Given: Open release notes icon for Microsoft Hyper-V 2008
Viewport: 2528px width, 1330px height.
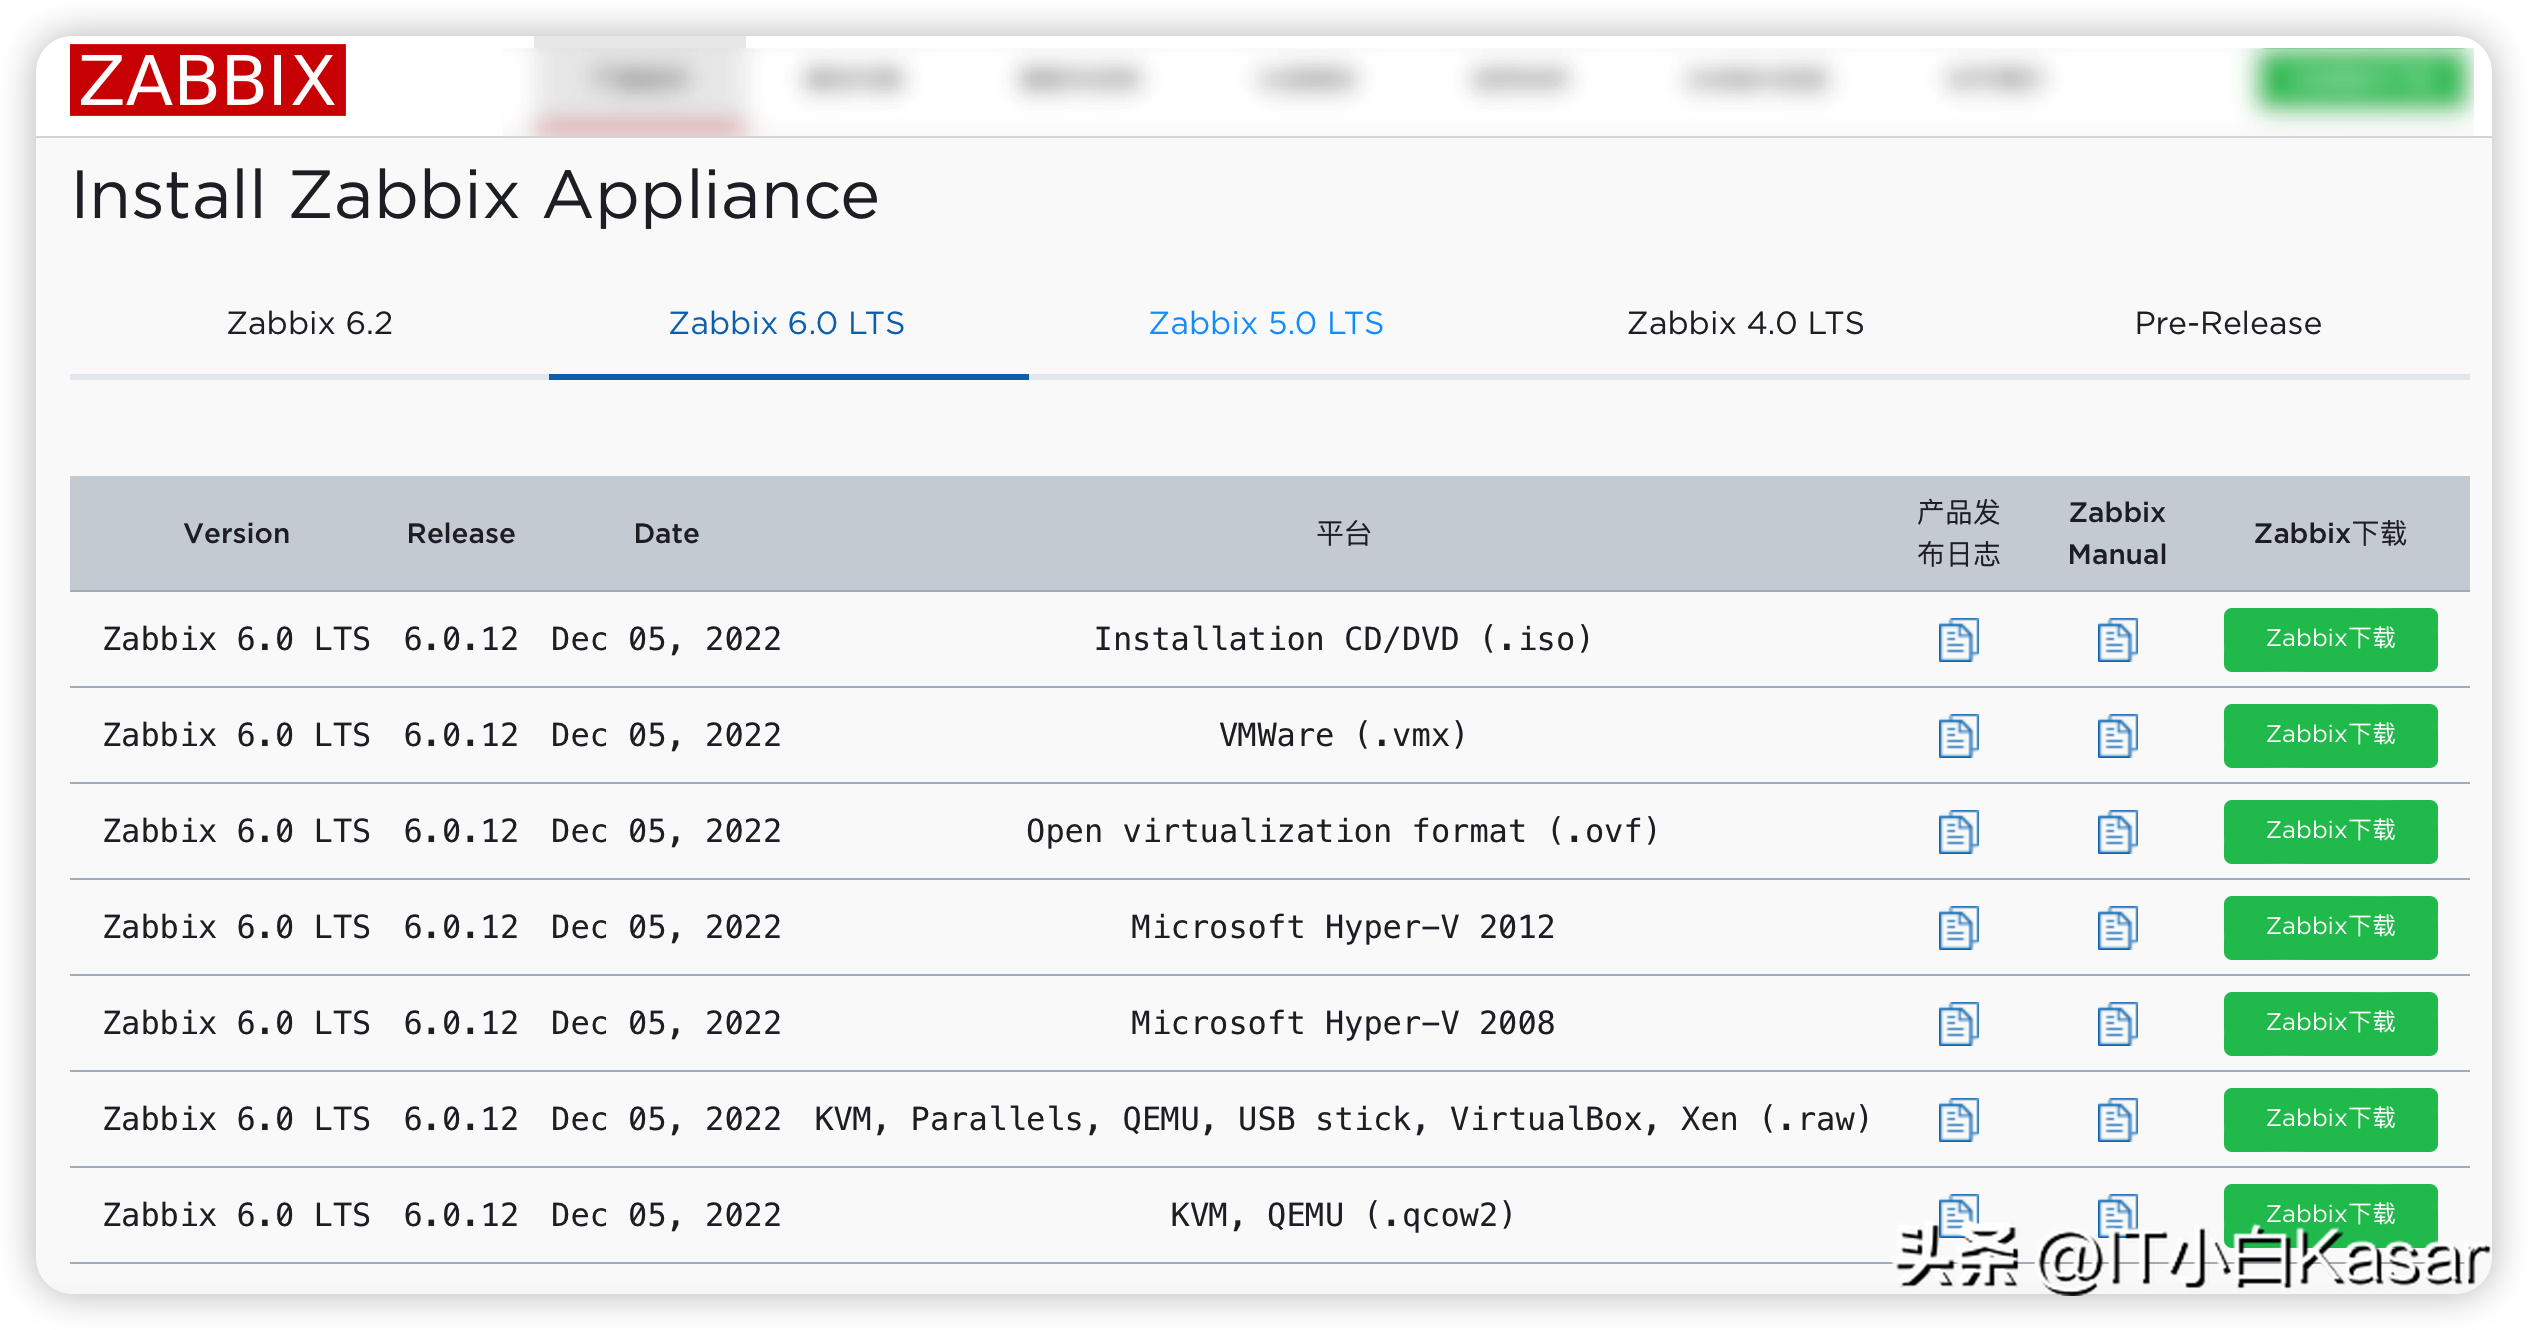Looking at the screenshot, I should pos(1958,1024).
